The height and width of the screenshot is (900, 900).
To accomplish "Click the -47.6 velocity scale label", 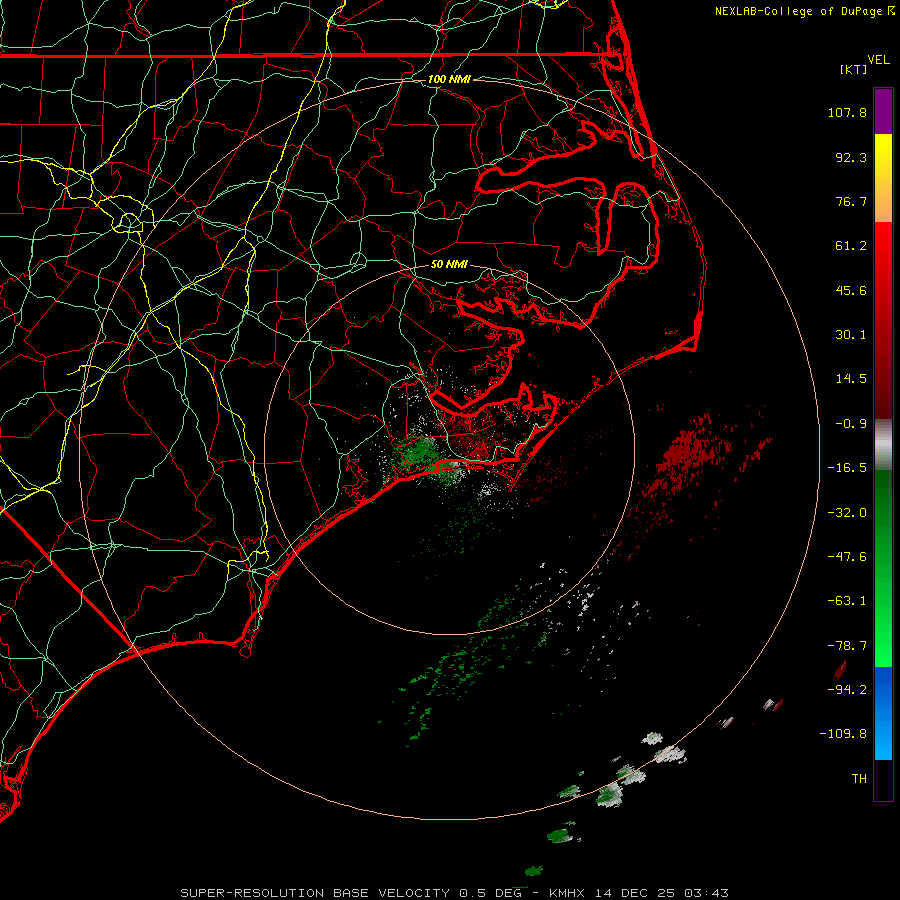I will tap(847, 557).
